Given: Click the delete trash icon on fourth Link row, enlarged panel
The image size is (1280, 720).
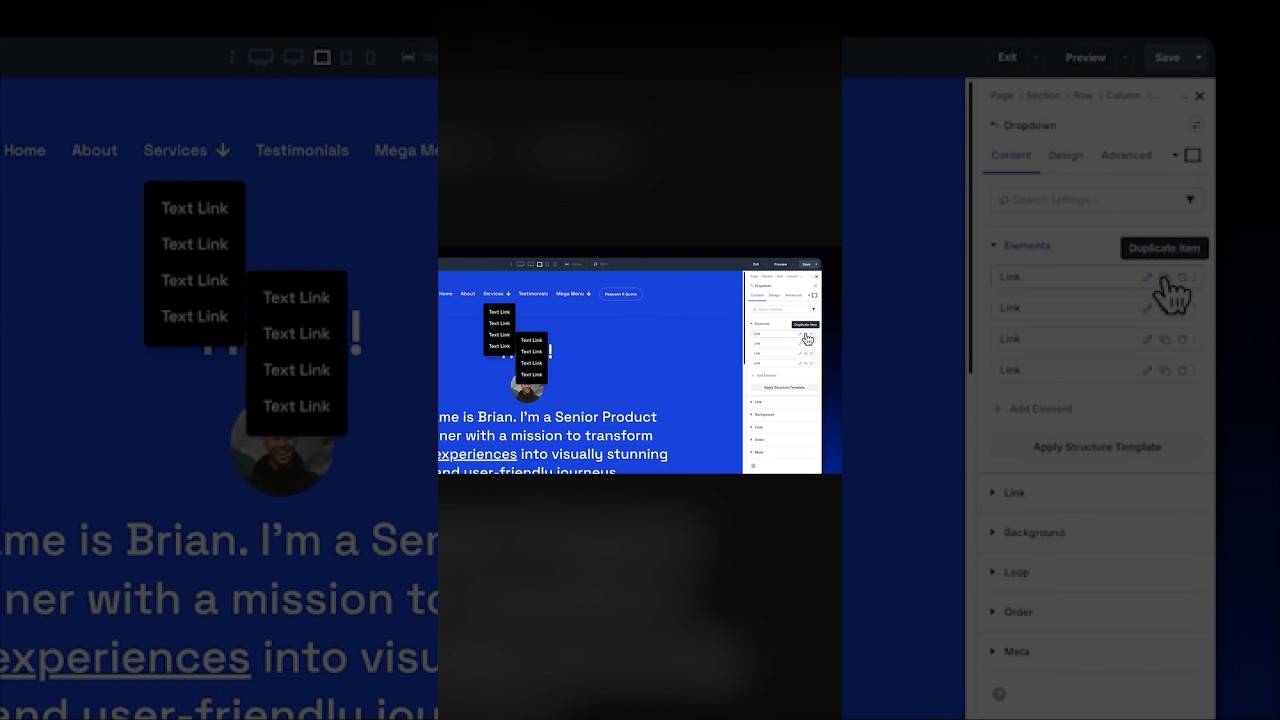Looking at the screenshot, I should [1182, 370].
